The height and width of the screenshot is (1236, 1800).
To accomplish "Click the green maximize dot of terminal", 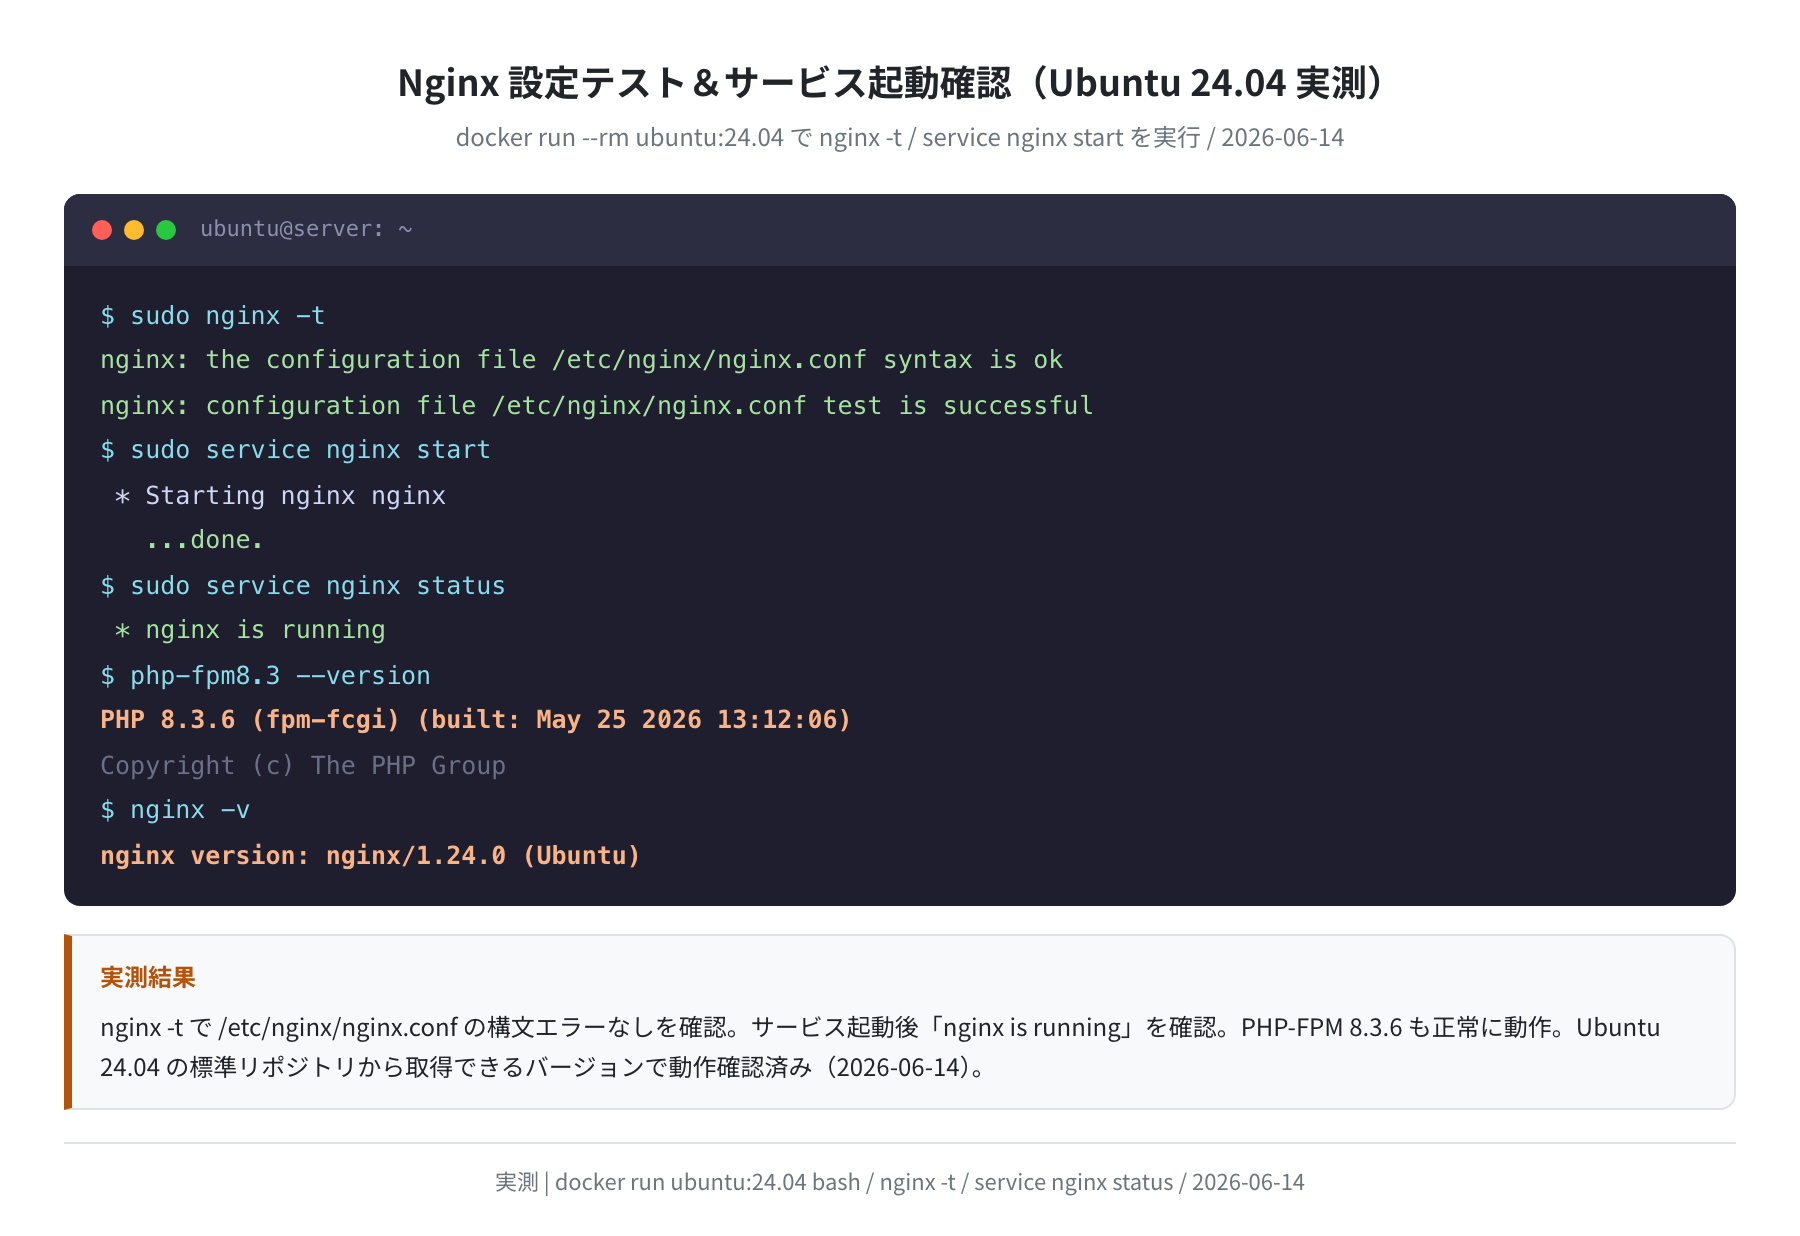I will click(x=166, y=230).
